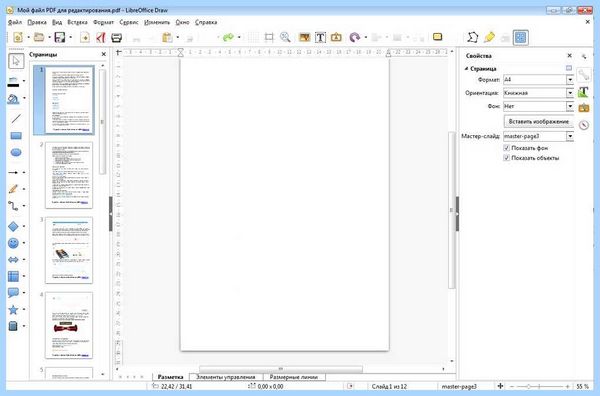The width and height of the screenshot is (600, 396).
Task: Select the Connector tool
Action: tap(13, 206)
